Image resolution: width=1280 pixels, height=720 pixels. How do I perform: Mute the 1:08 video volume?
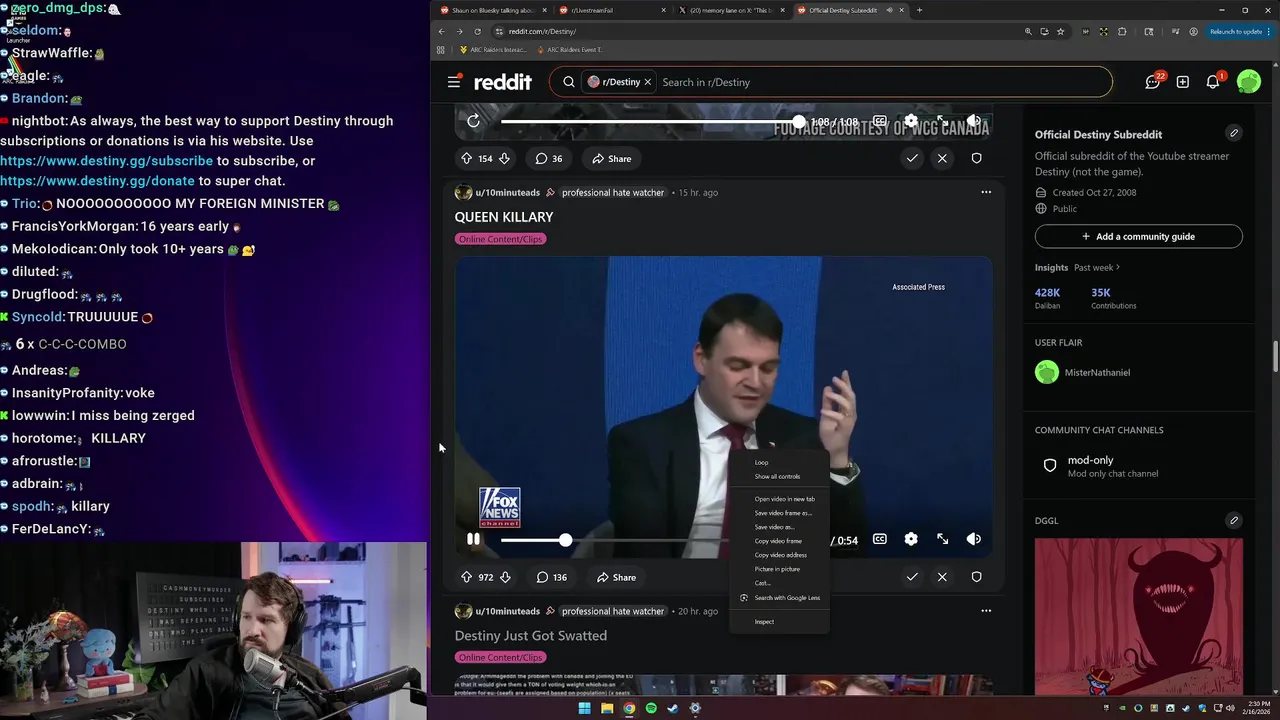click(x=974, y=121)
